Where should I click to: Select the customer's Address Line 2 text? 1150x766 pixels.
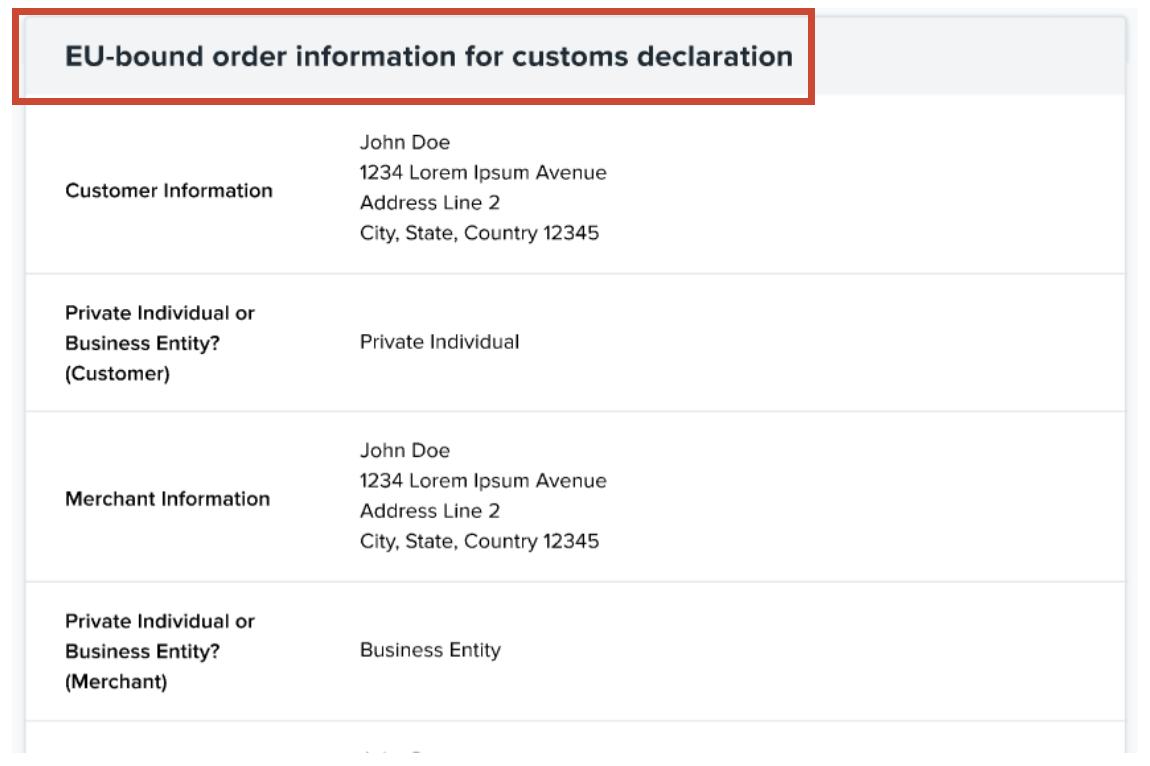pos(429,203)
